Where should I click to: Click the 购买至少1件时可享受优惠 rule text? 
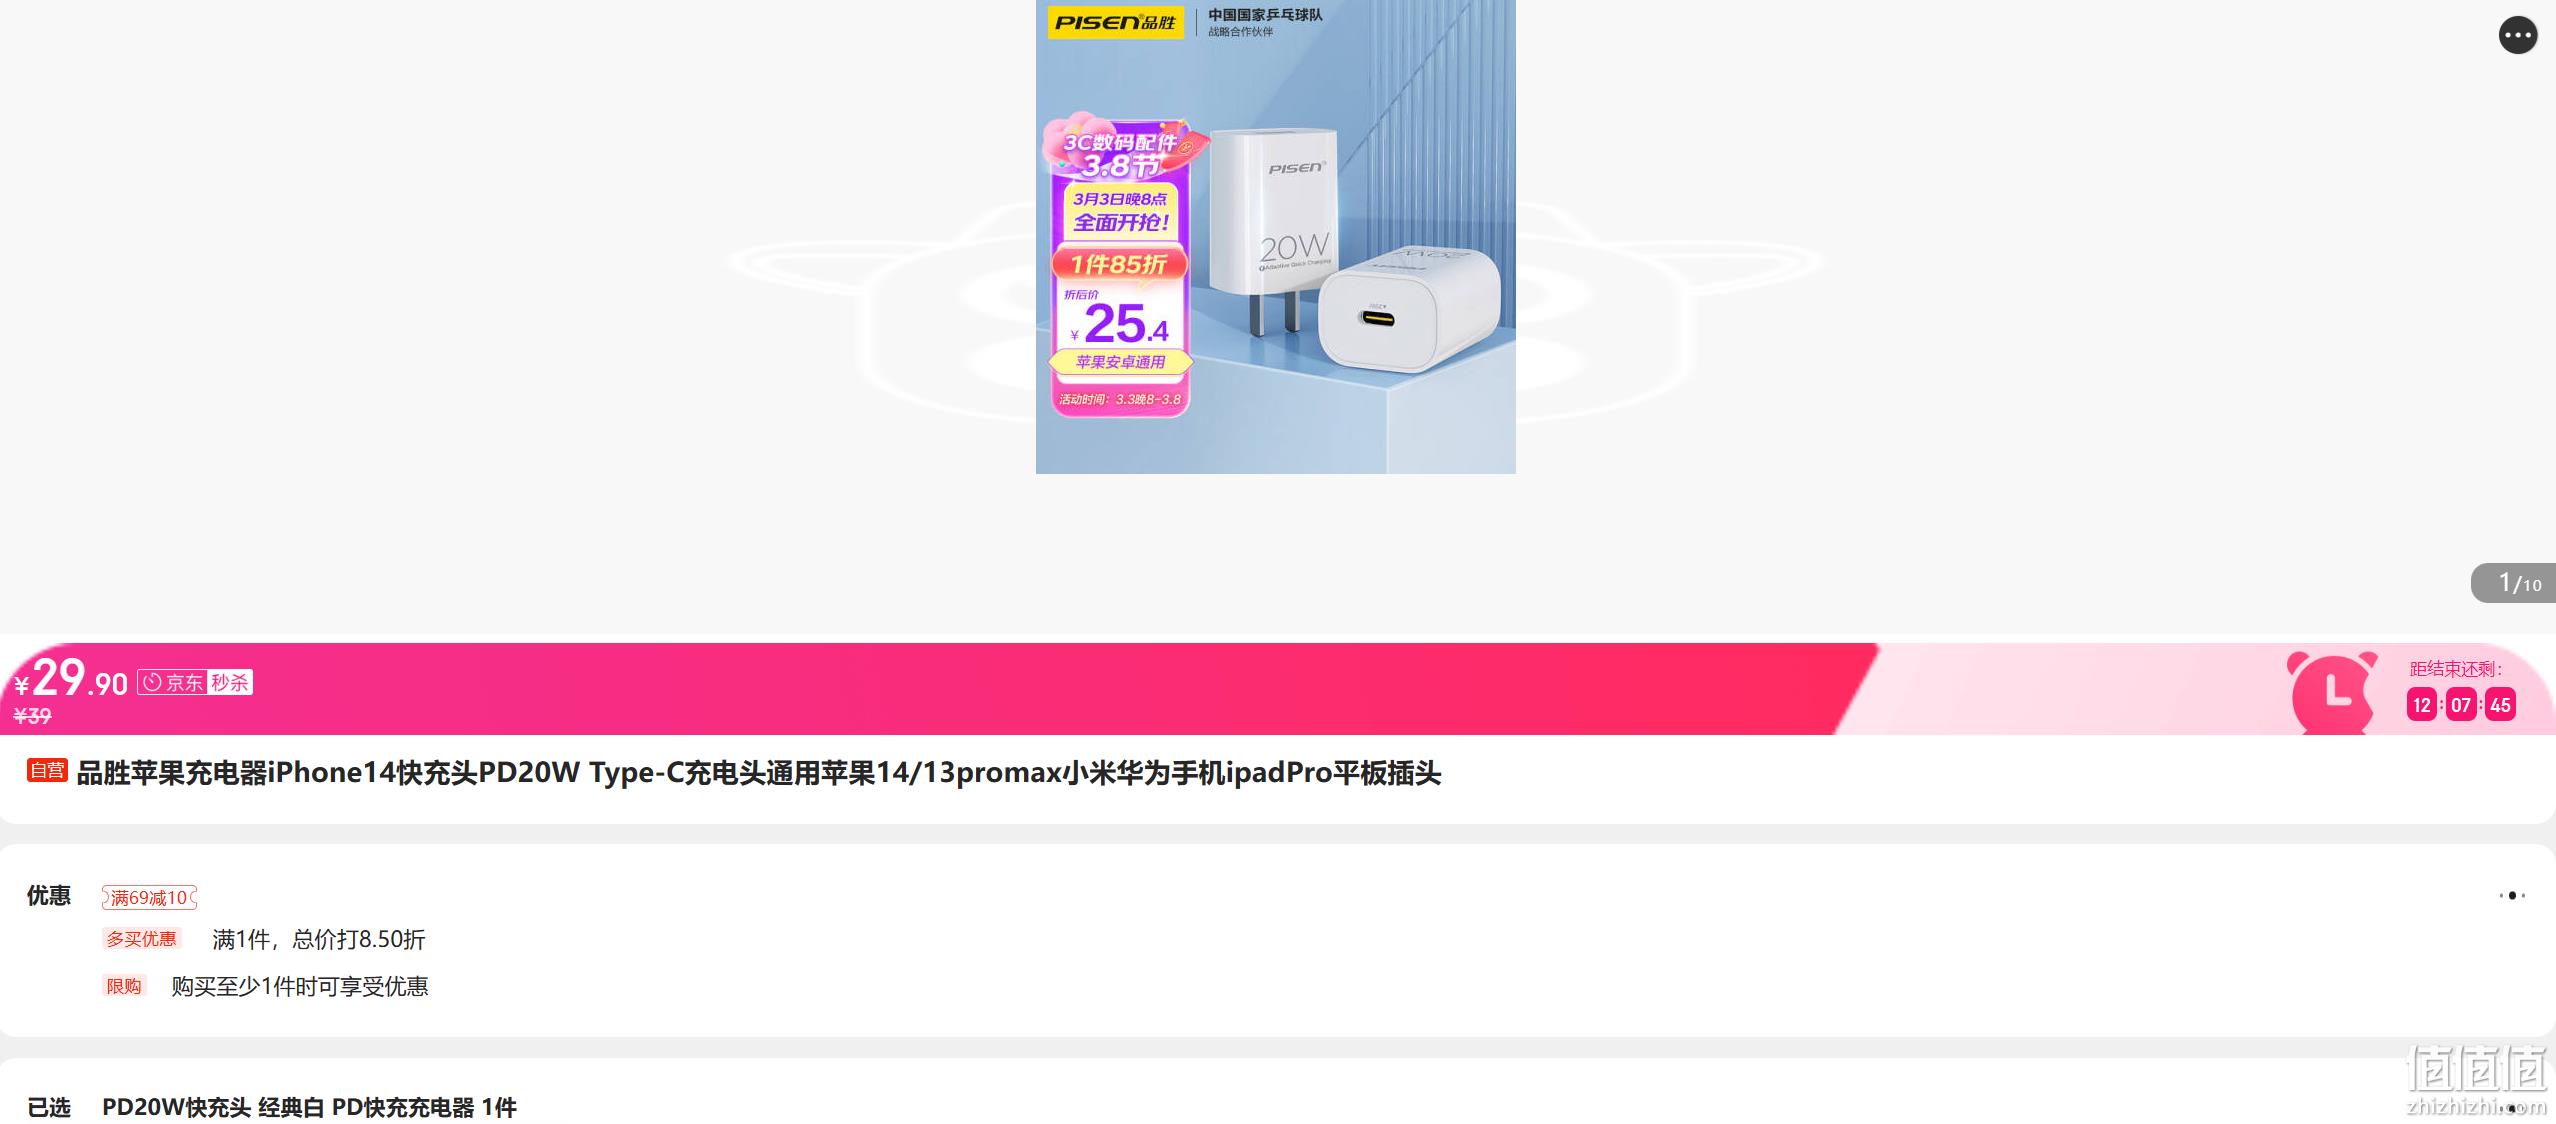click(300, 986)
